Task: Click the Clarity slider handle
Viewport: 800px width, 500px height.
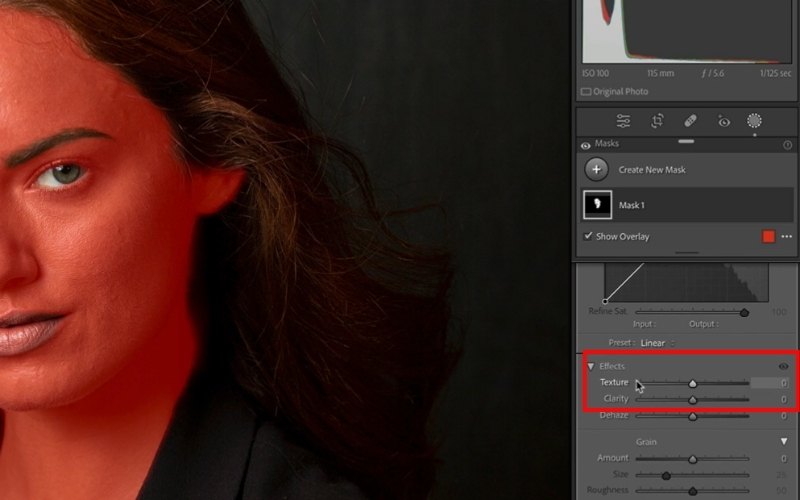Action: (692, 400)
